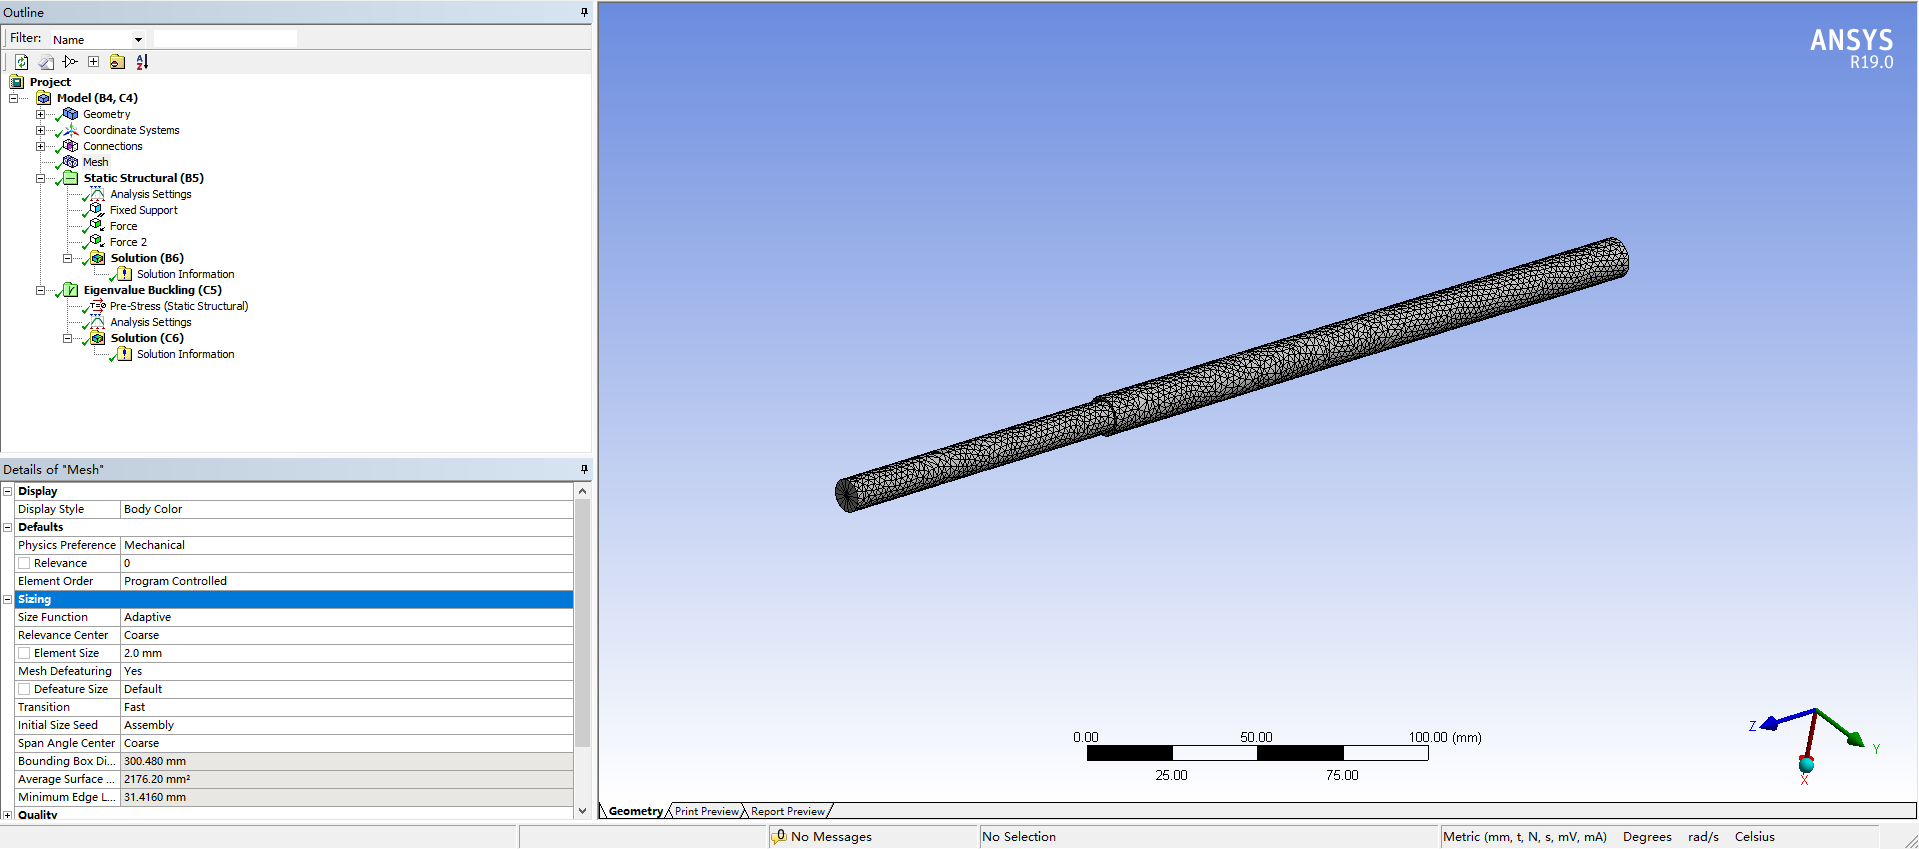This screenshot has width=1919, height=849.
Task: Collapse the Sizing section in Details
Action: 8,599
